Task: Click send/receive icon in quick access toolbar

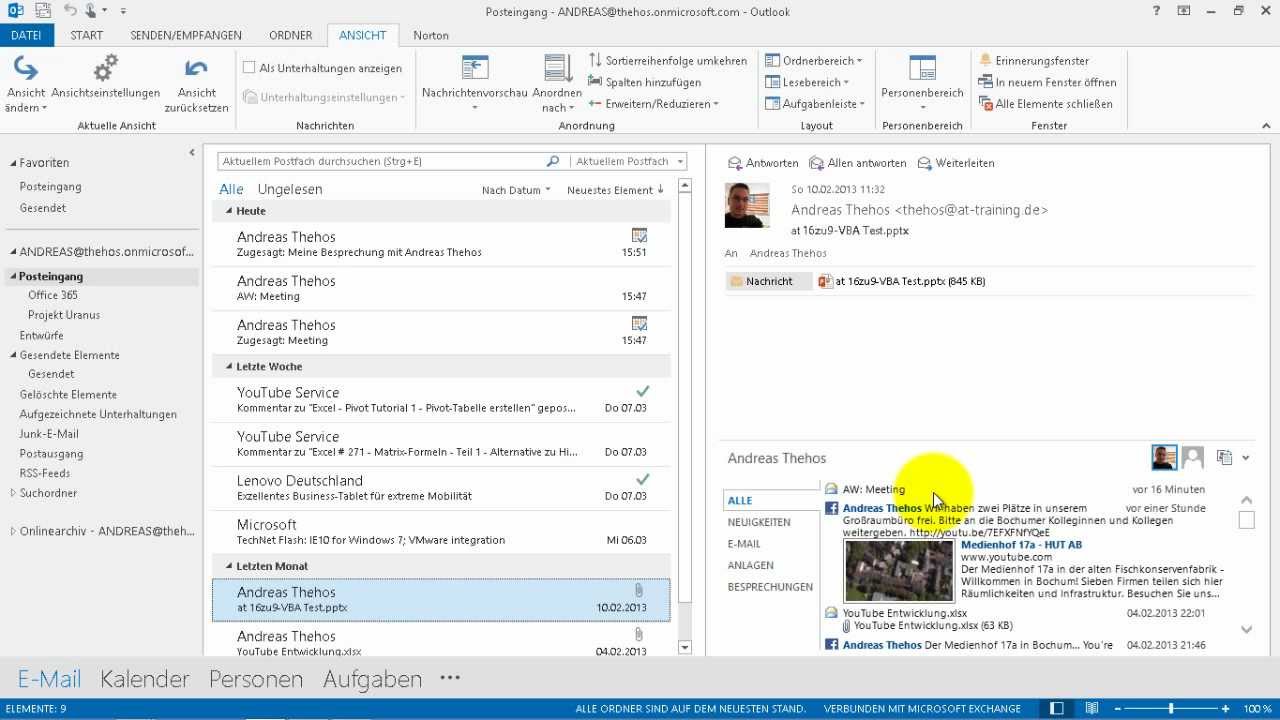Action: [x=43, y=11]
